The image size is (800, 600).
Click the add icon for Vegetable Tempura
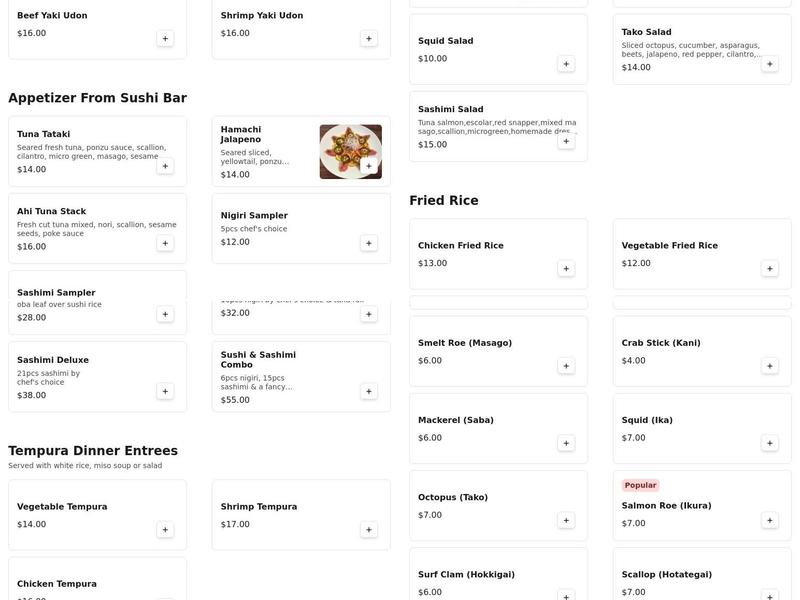click(x=164, y=528)
